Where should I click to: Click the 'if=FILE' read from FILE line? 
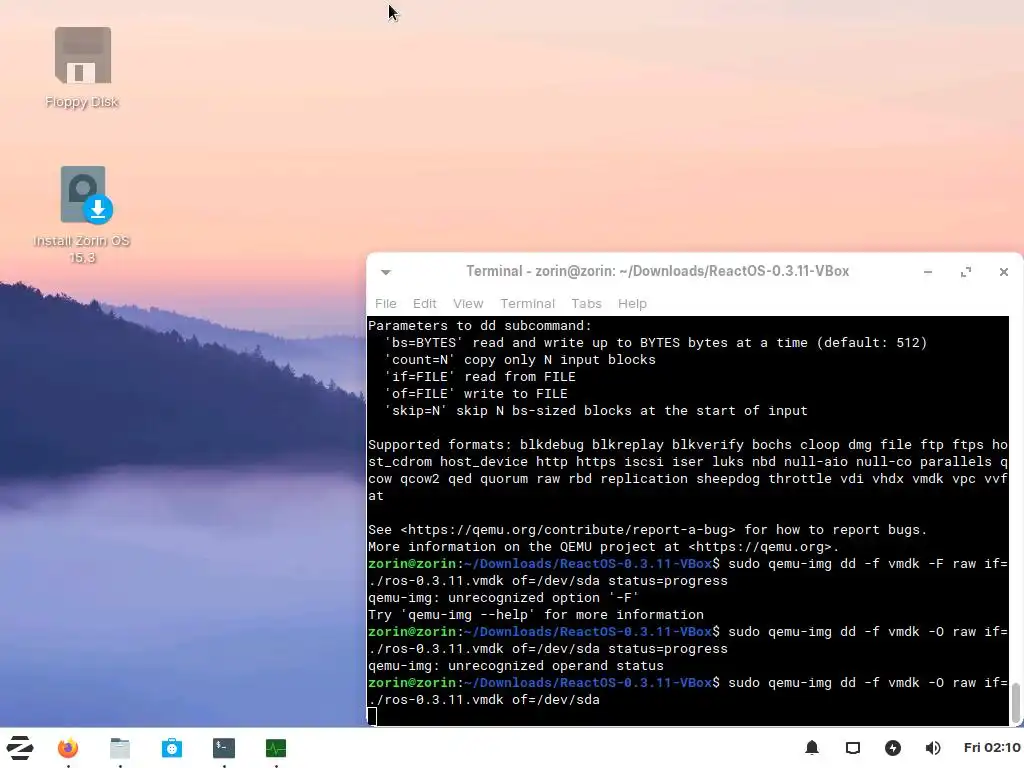click(x=480, y=376)
